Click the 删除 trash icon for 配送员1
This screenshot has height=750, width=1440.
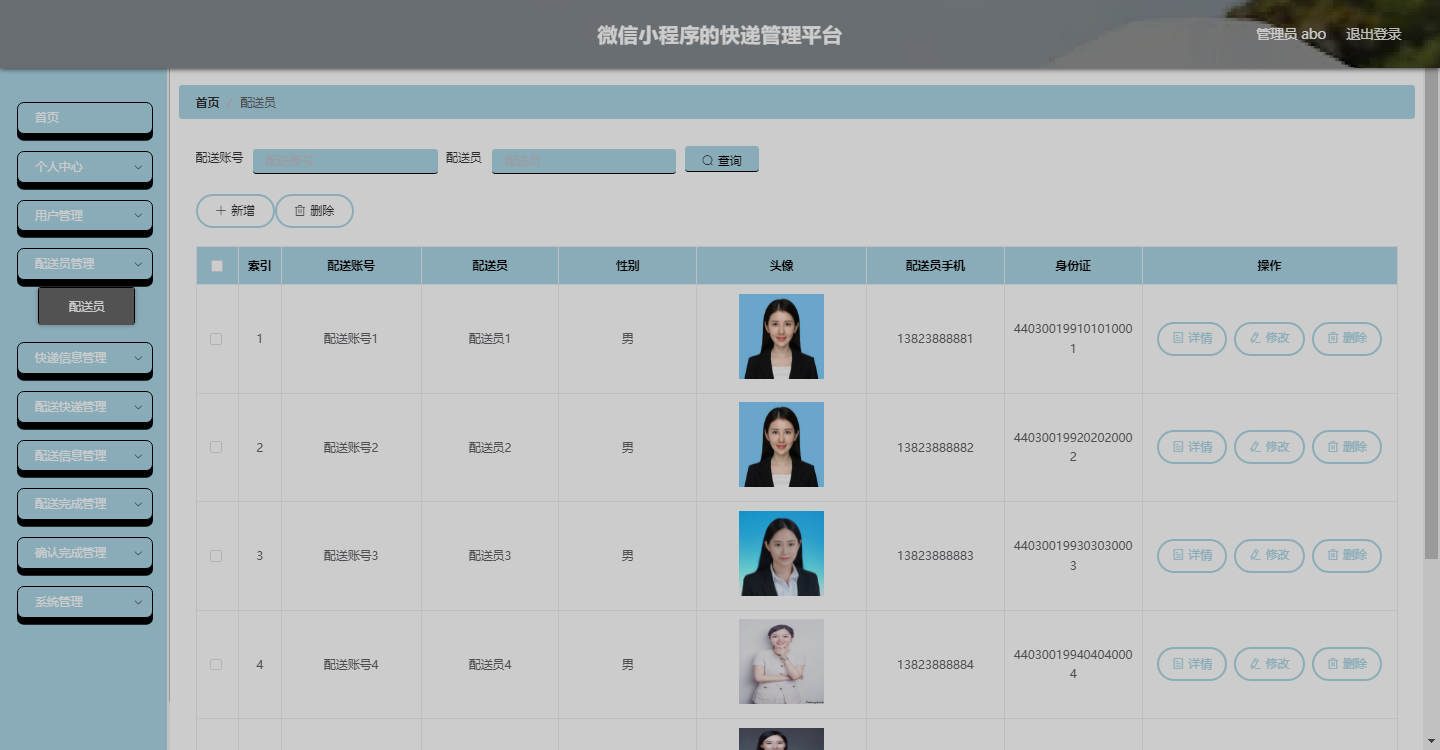coord(1333,338)
